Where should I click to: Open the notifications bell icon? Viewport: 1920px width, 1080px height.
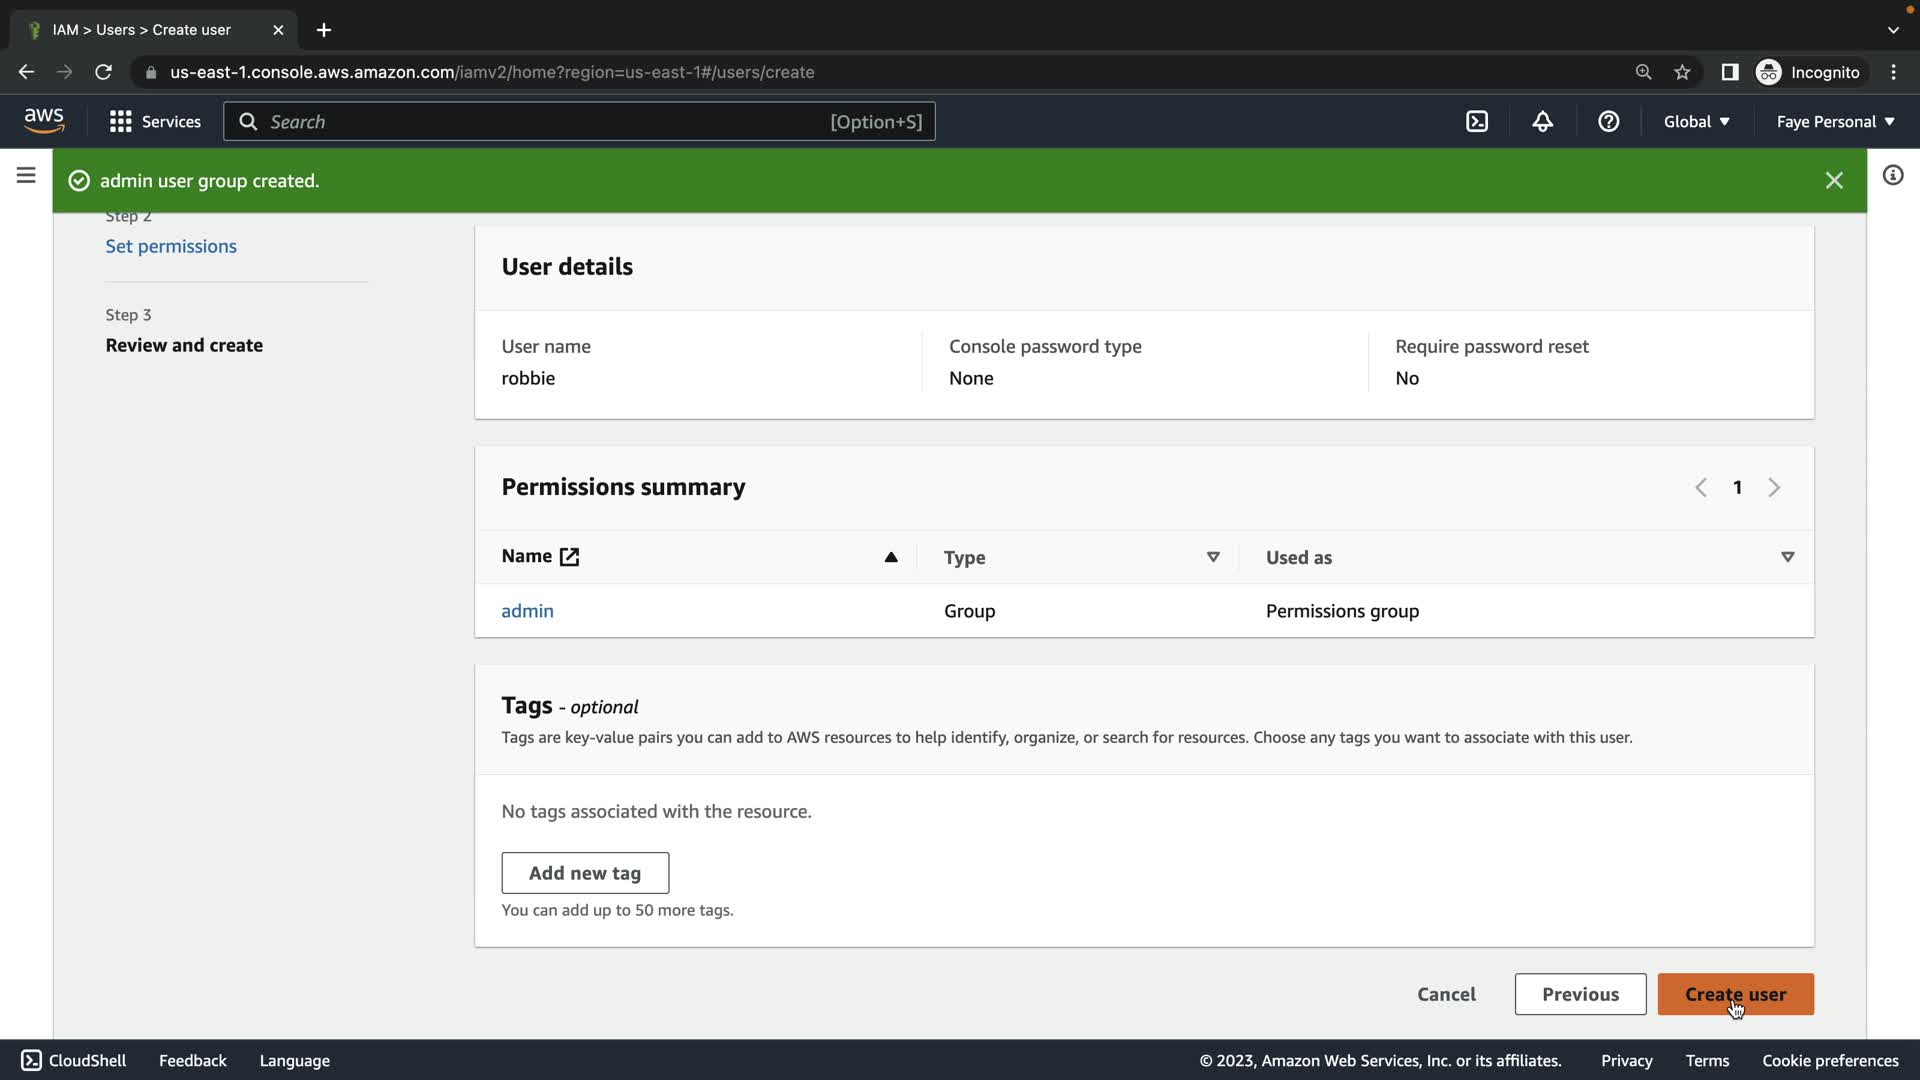tap(1542, 122)
